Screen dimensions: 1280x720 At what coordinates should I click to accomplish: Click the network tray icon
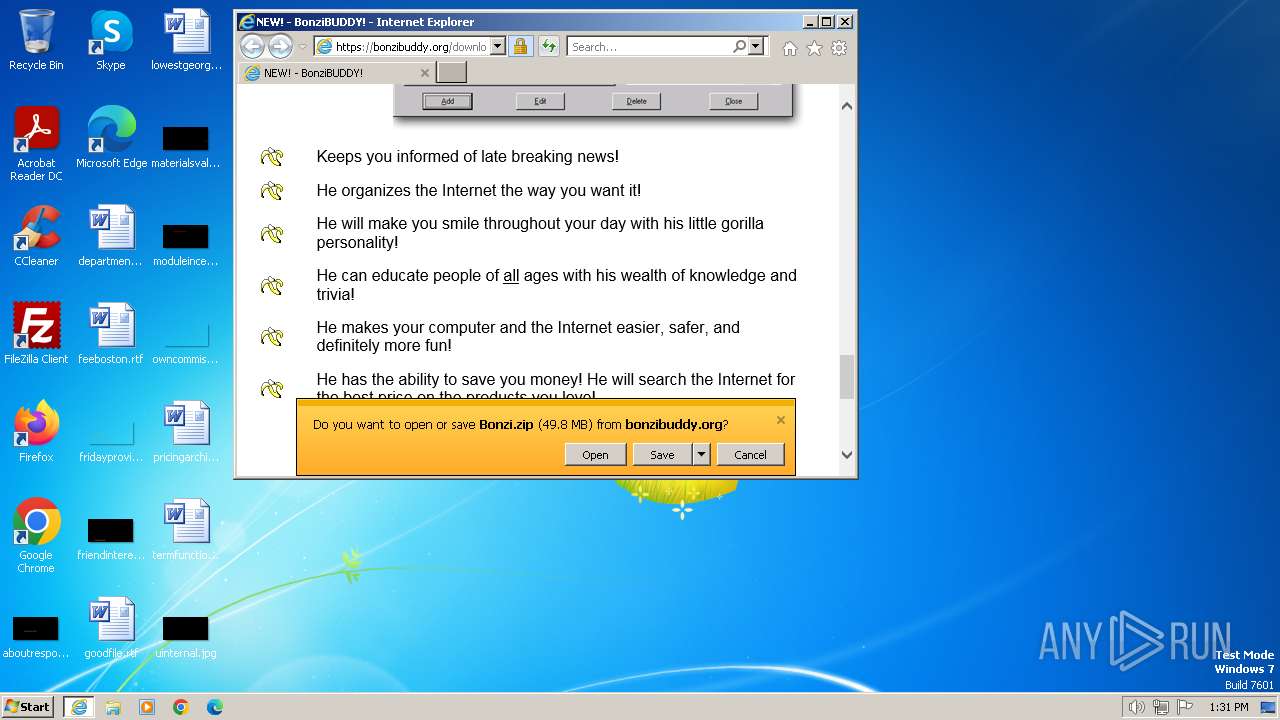coord(1161,707)
